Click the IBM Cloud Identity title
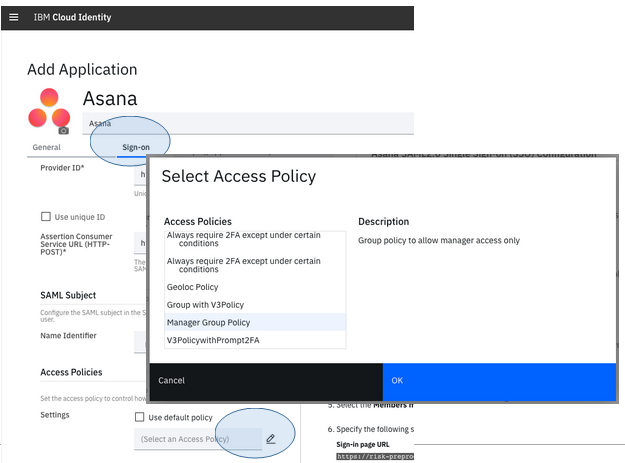The image size is (625, 463). (72, 17)
